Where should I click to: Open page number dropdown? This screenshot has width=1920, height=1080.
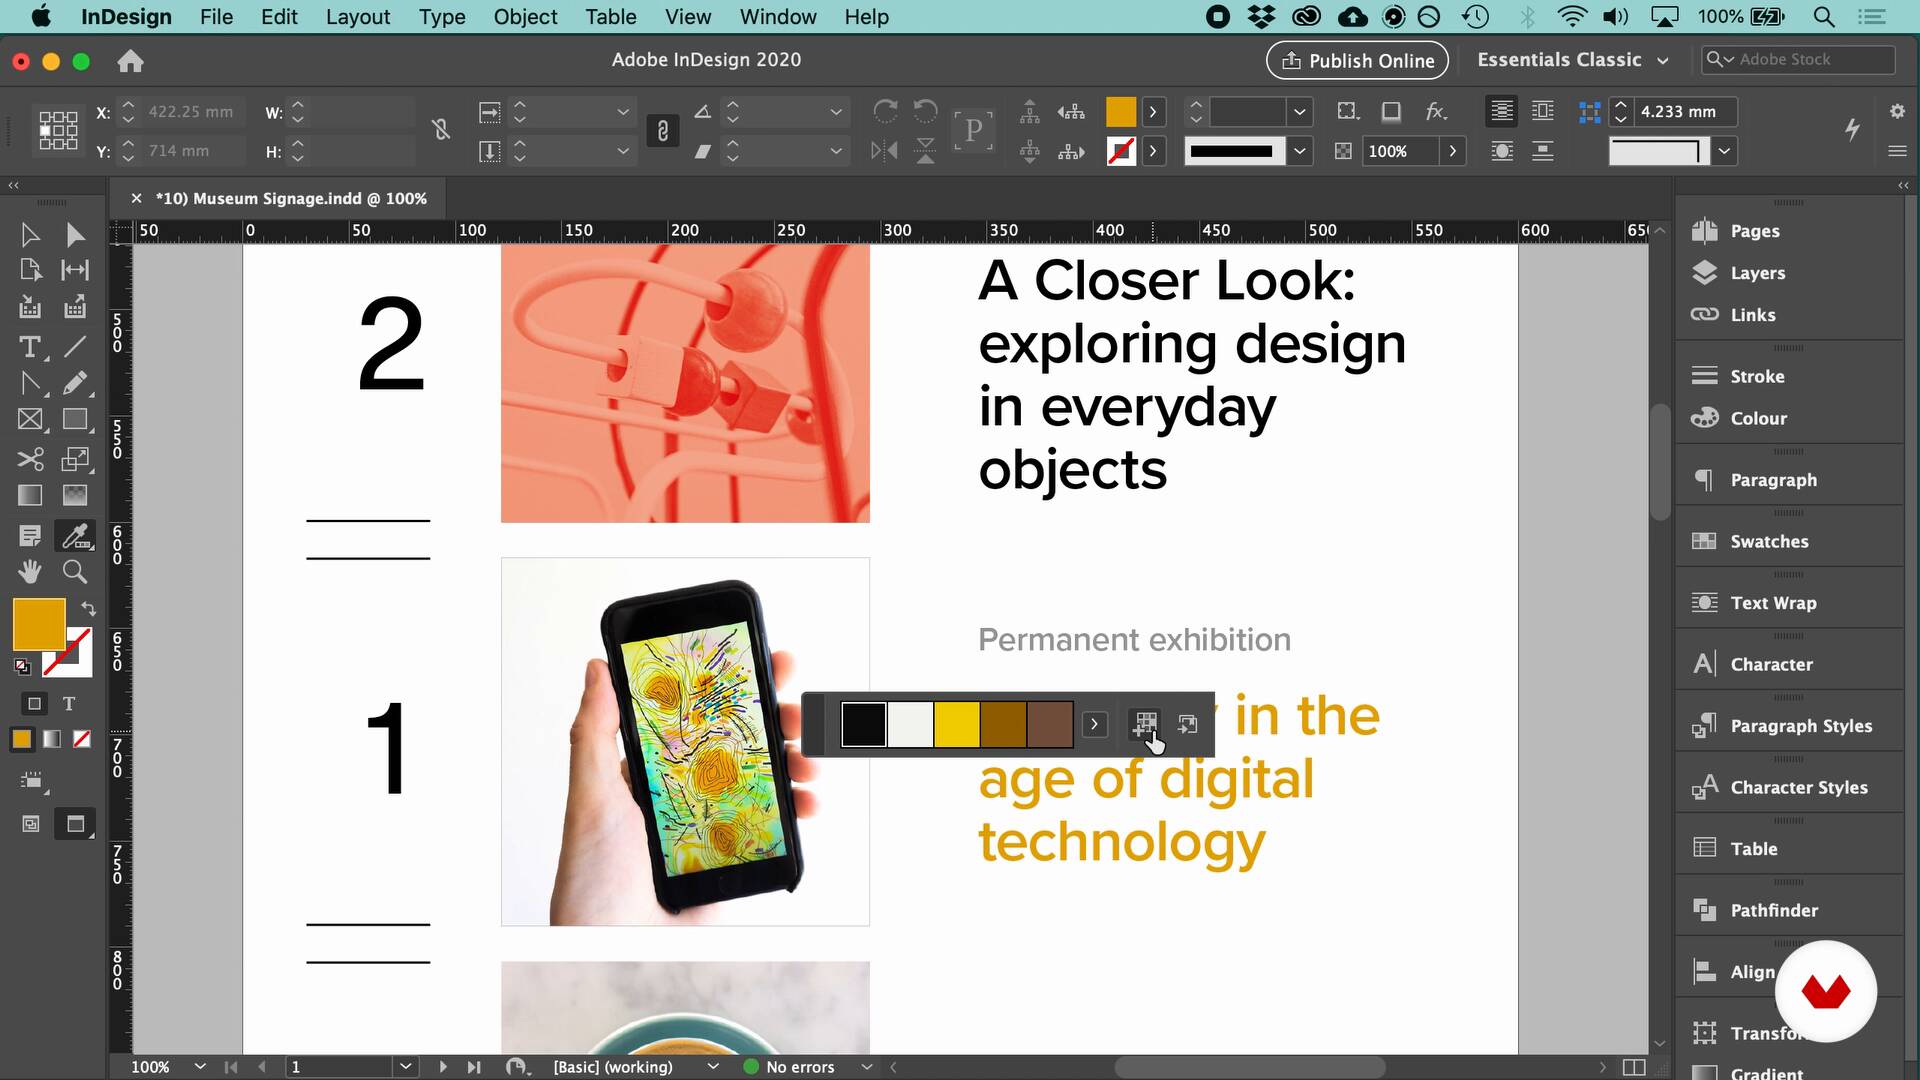(405, 1067)
